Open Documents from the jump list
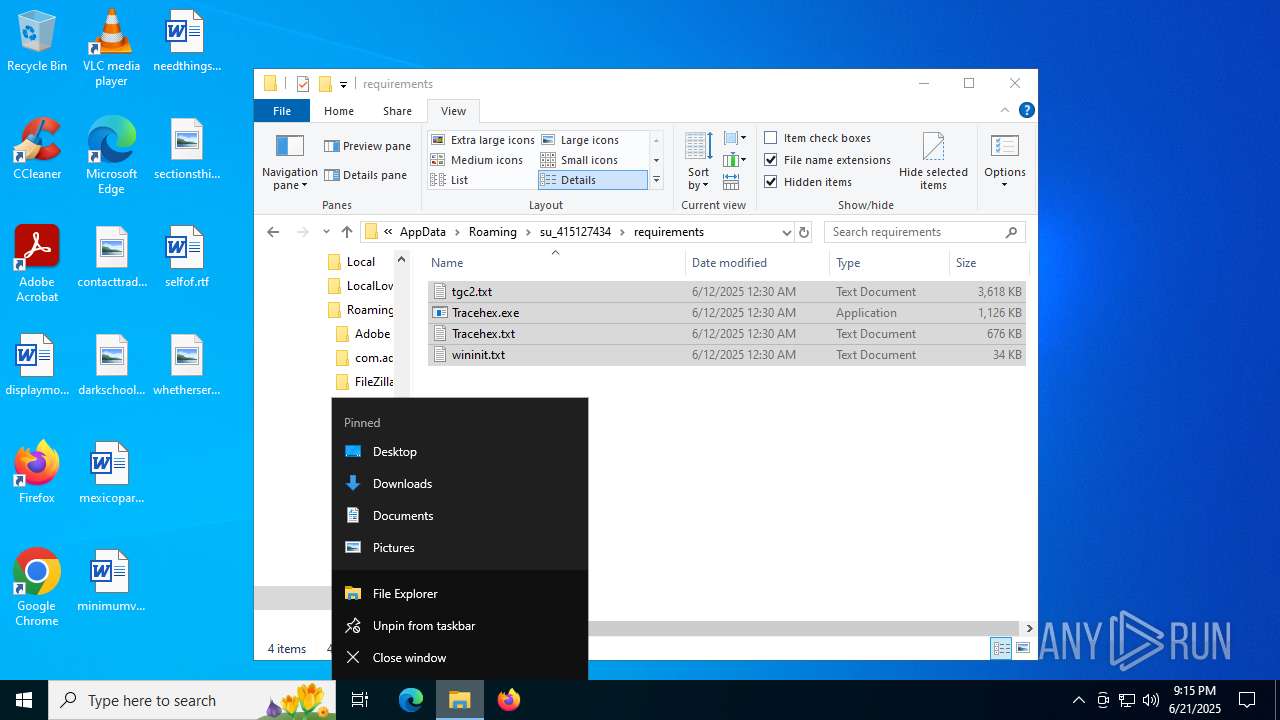 click(460, 516)
